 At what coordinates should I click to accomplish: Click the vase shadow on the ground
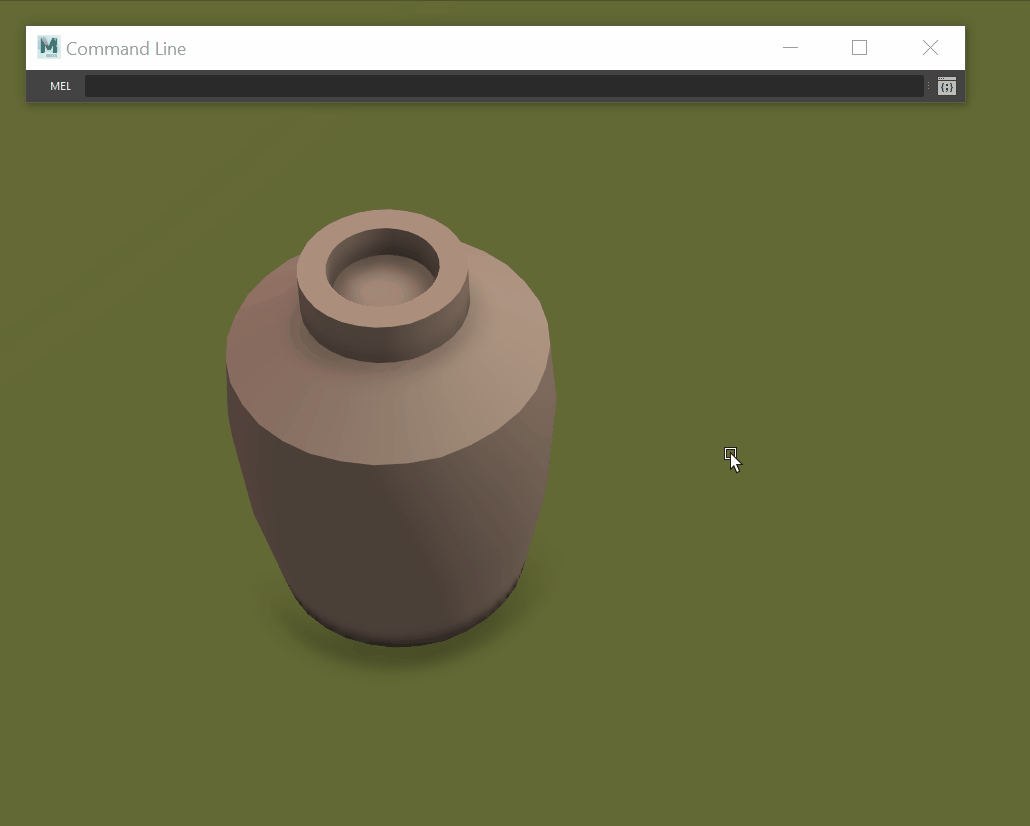click(x=400, y=660)
